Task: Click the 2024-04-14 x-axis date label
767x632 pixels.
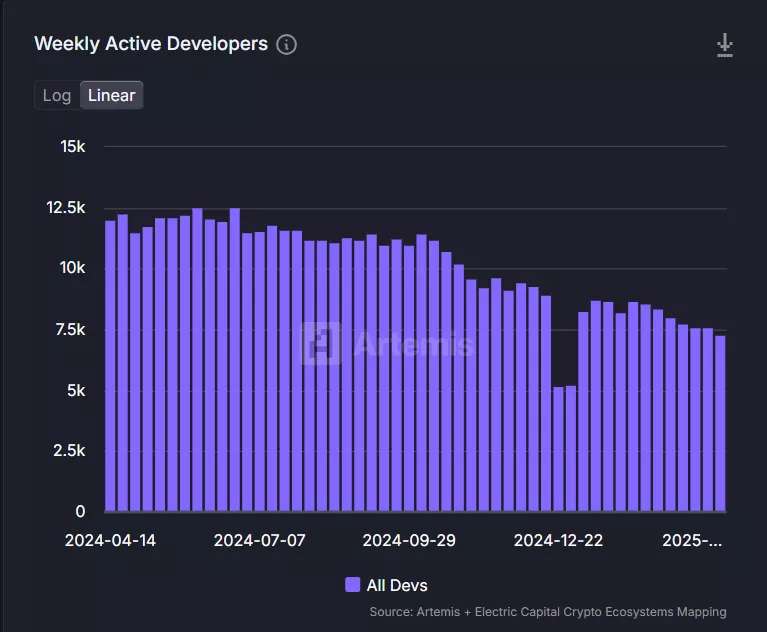Action: coord(110,540)
